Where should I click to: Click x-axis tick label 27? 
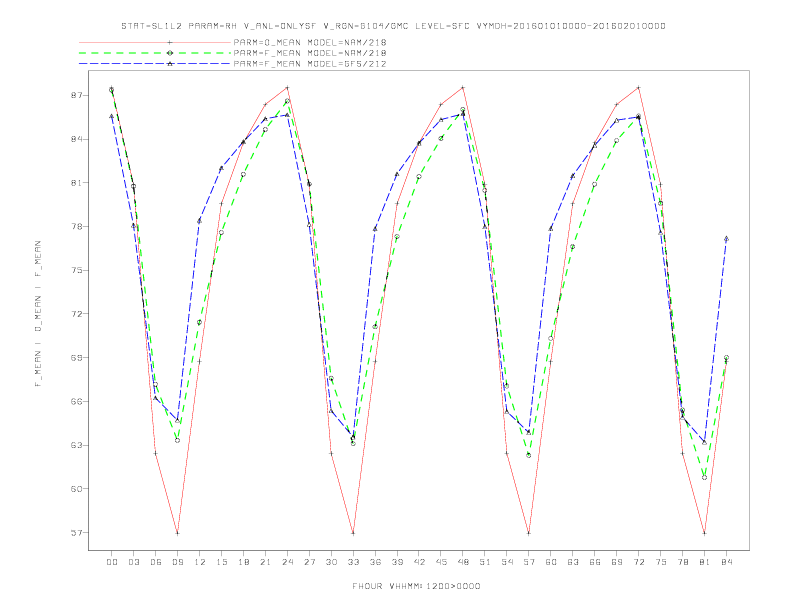310,562
